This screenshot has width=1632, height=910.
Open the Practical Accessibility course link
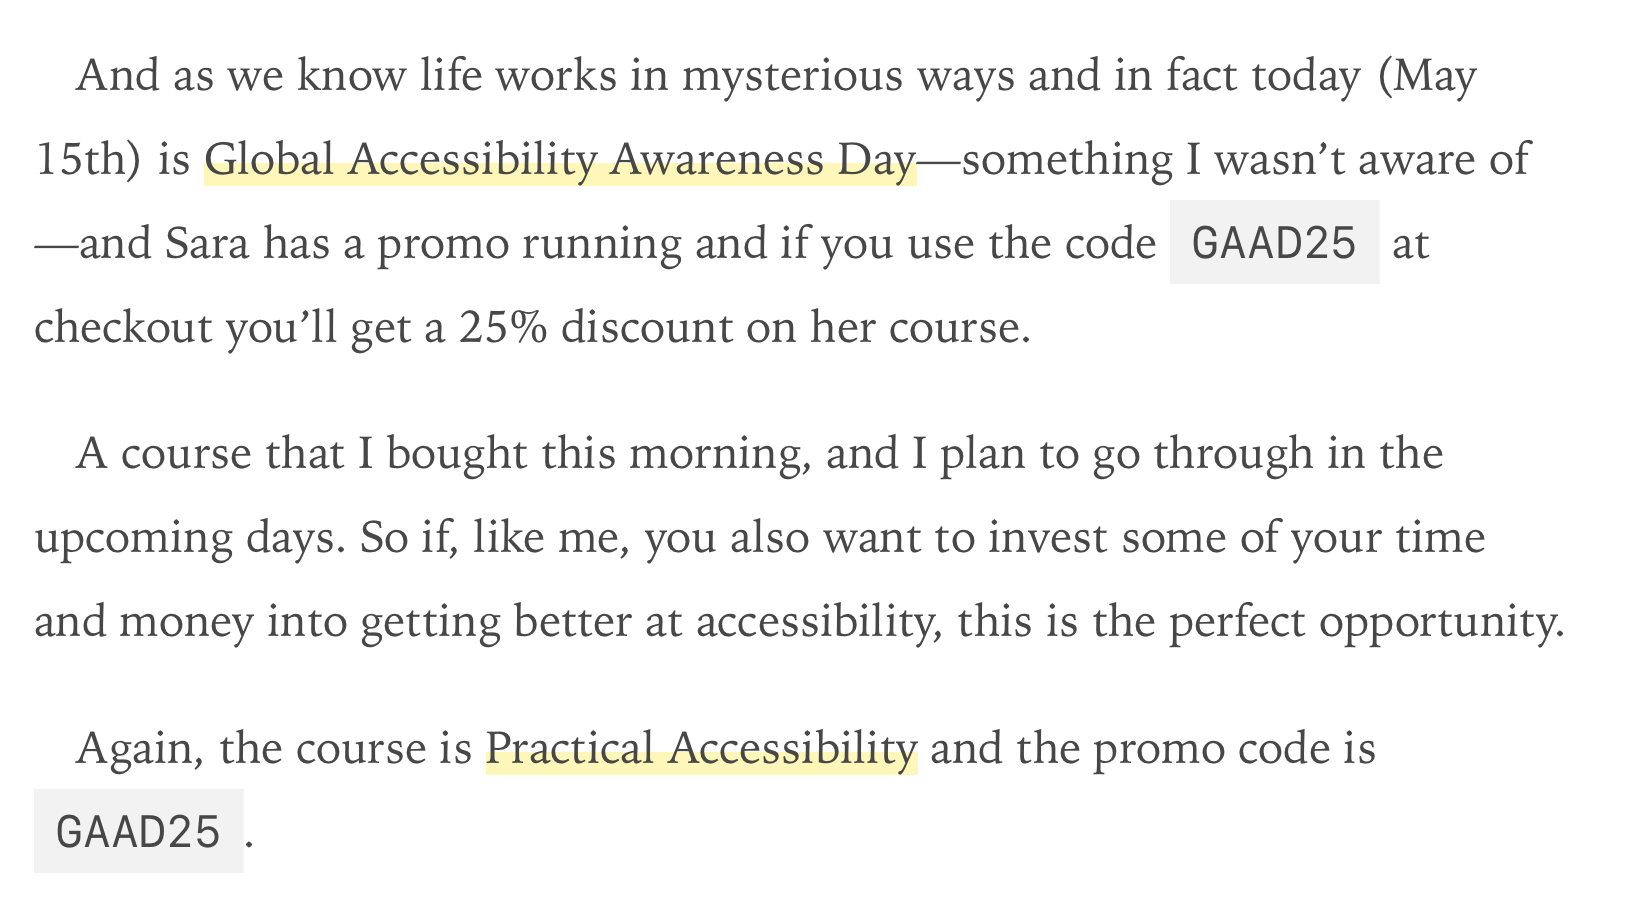tap(701, 749)
